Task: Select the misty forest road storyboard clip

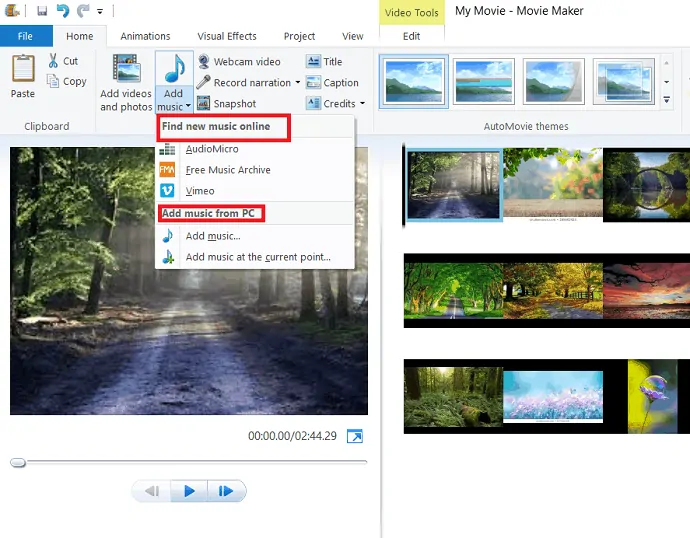Action: tap(454, 185)
